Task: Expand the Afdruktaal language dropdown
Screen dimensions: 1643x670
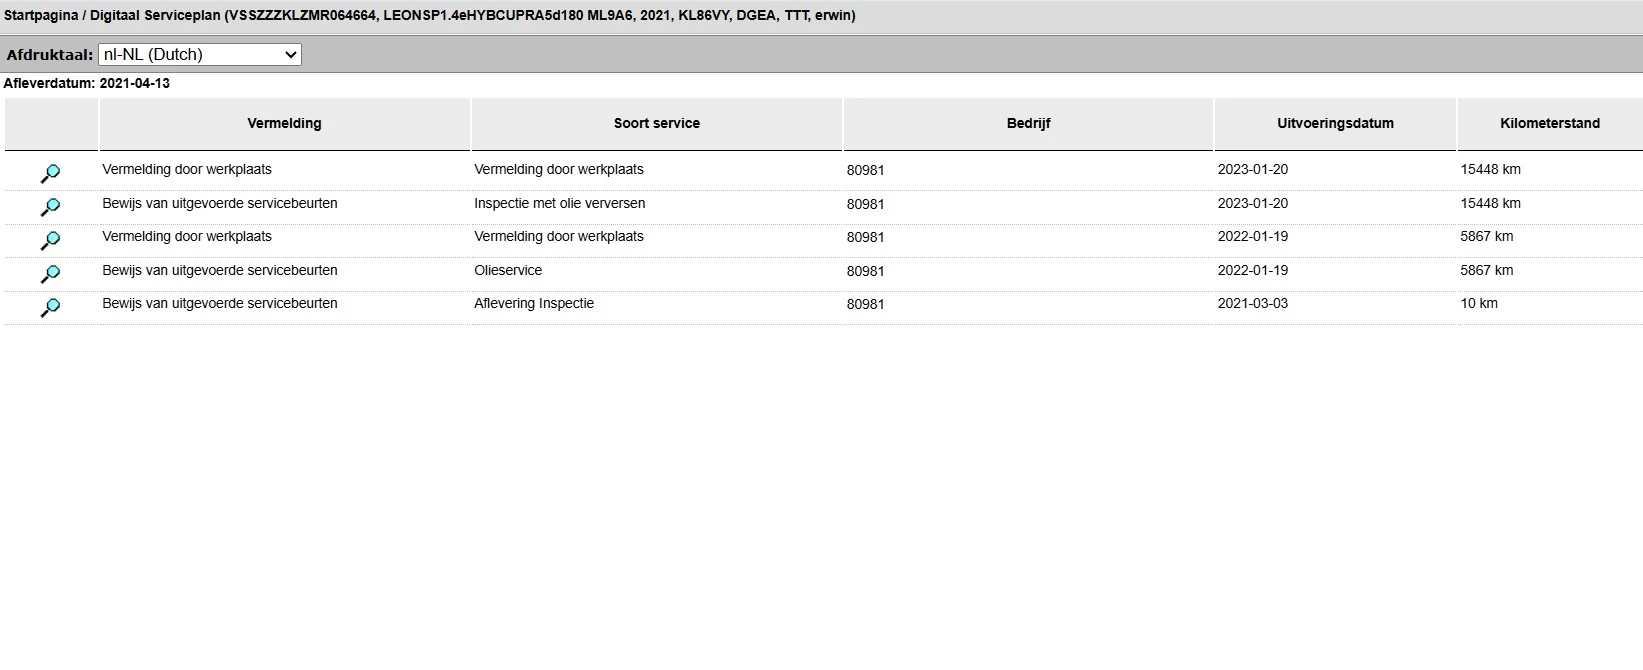Action: 200,55
